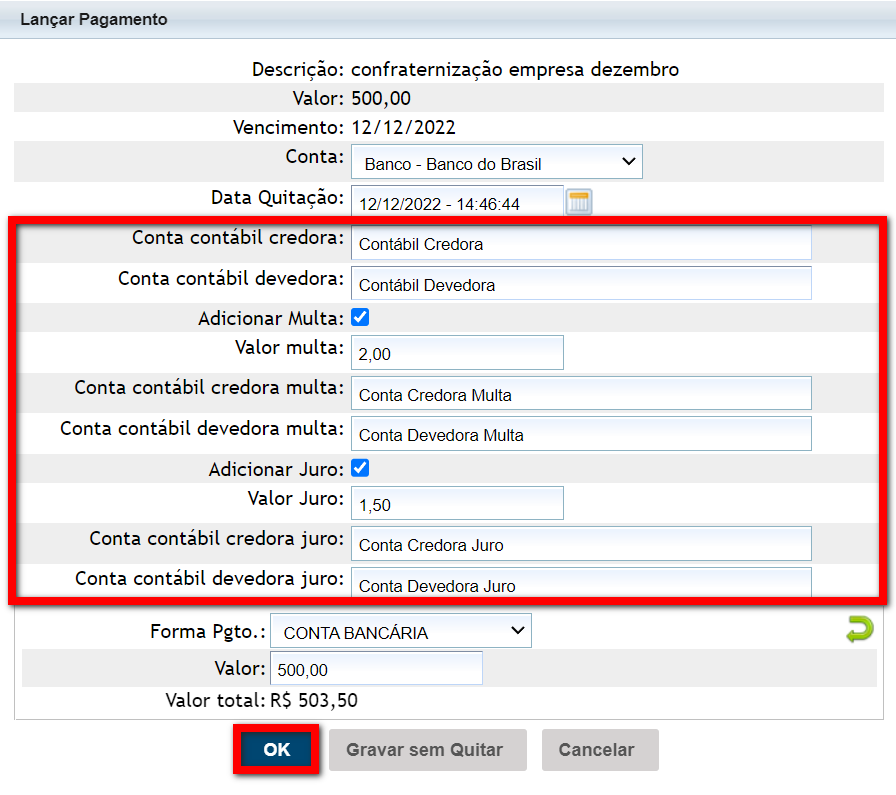The height and width of the screenshot is (795, 896).
Task: Open the Forma Pgto. dropdown
Action: click(401, 631)
